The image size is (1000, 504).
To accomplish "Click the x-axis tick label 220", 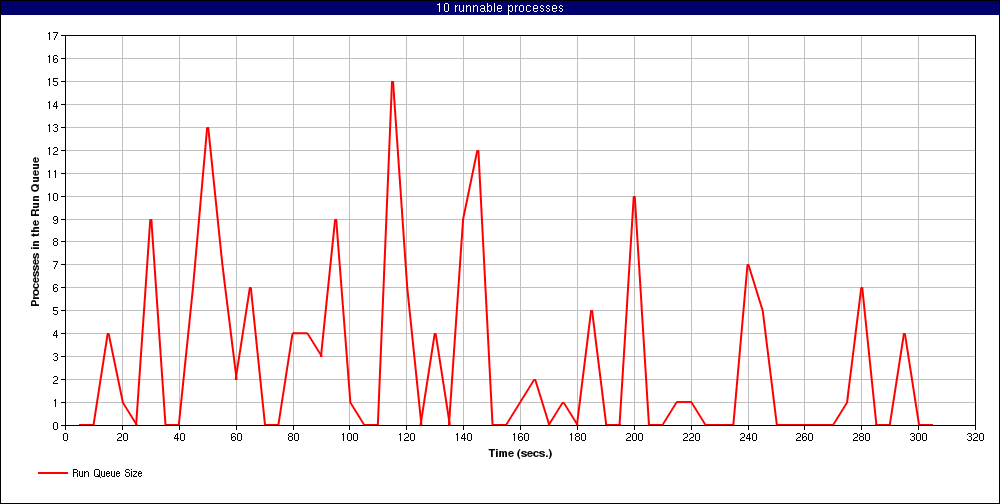I will (691, 438).
